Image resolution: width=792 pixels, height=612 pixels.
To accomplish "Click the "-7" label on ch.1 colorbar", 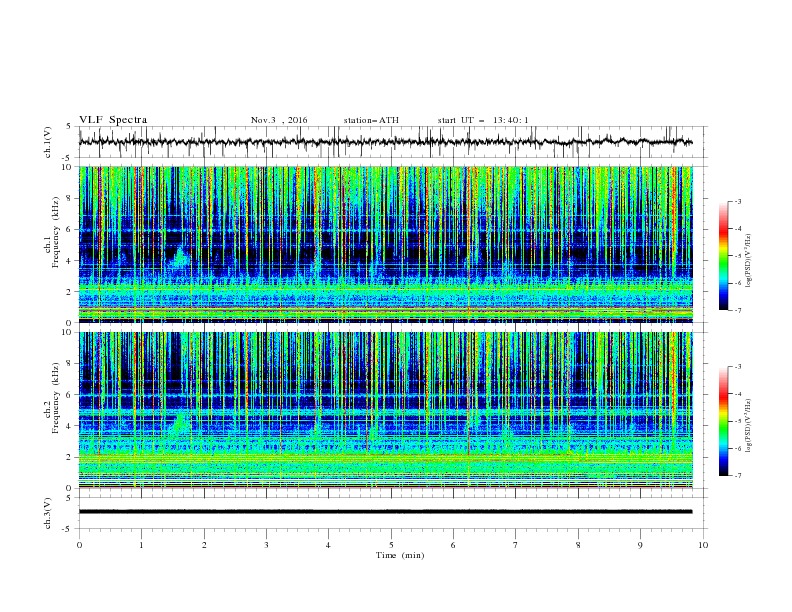I will click(x=738, y=310).
